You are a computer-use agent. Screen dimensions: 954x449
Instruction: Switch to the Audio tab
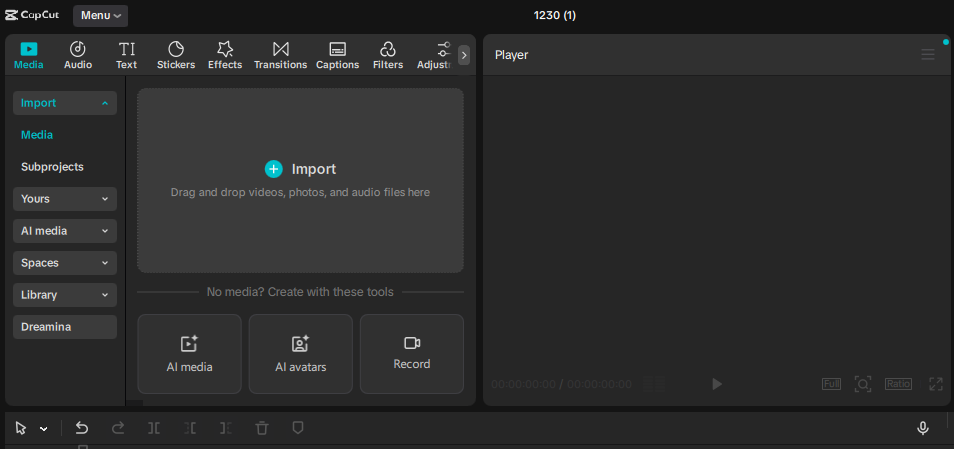(x=78, y=55)
